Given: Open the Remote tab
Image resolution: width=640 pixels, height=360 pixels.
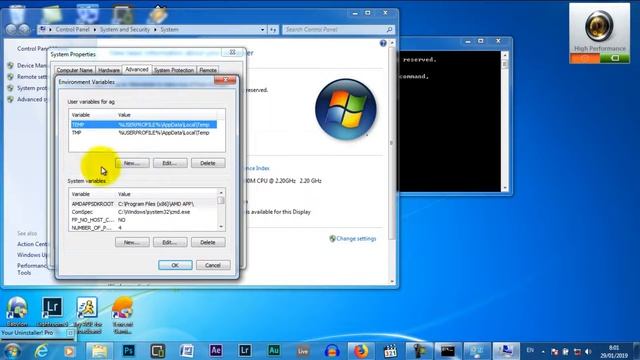Looking at the screenshot, I should (208, 70).
